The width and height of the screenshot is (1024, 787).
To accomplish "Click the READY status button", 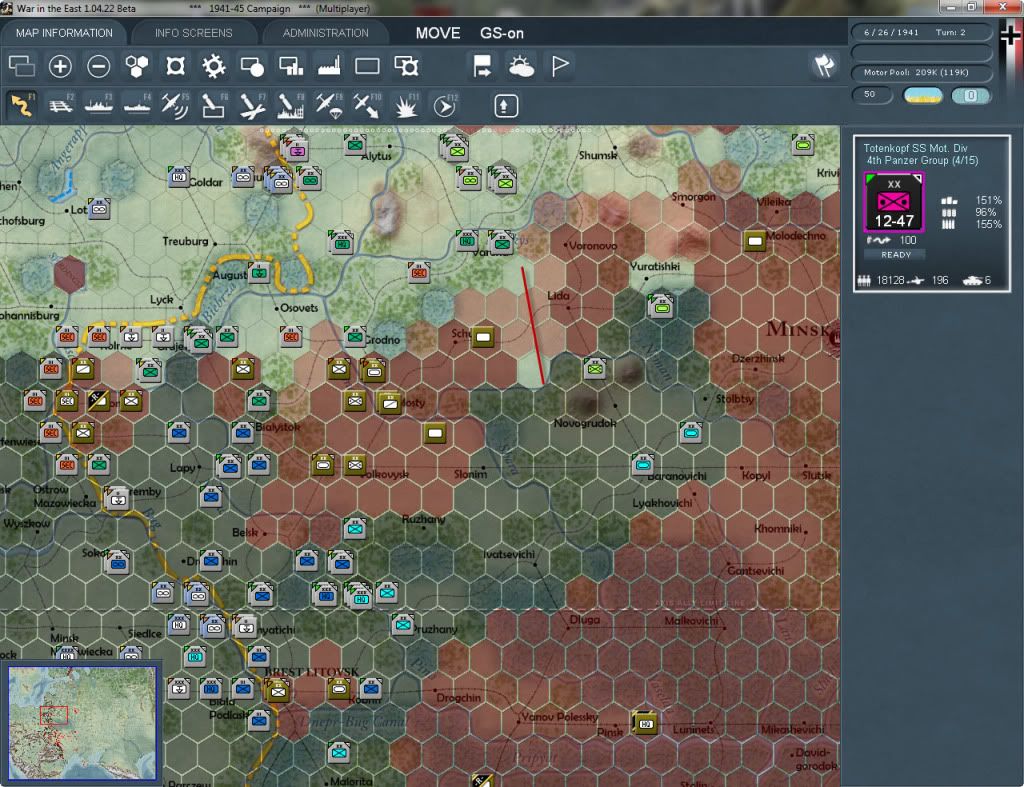I will [x=896, y=255].
